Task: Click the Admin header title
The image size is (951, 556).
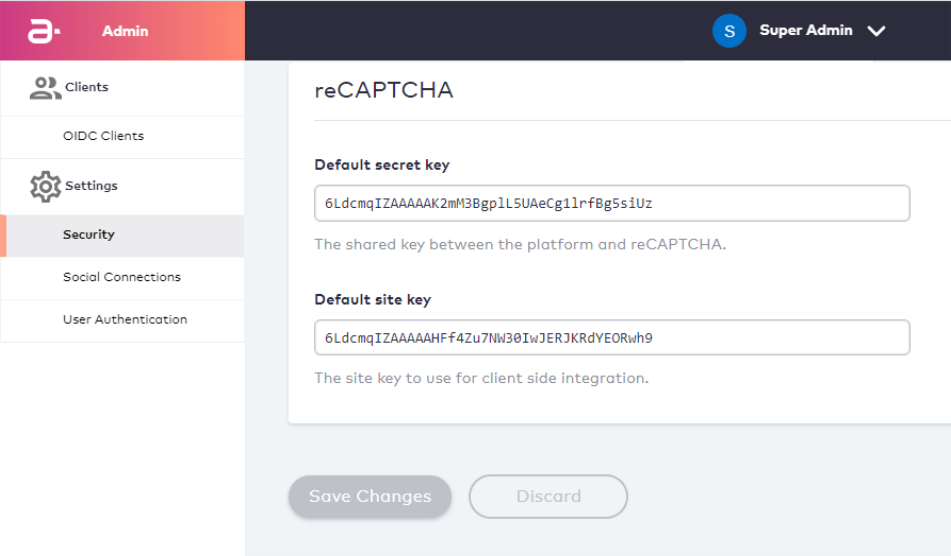Action: 125,31
